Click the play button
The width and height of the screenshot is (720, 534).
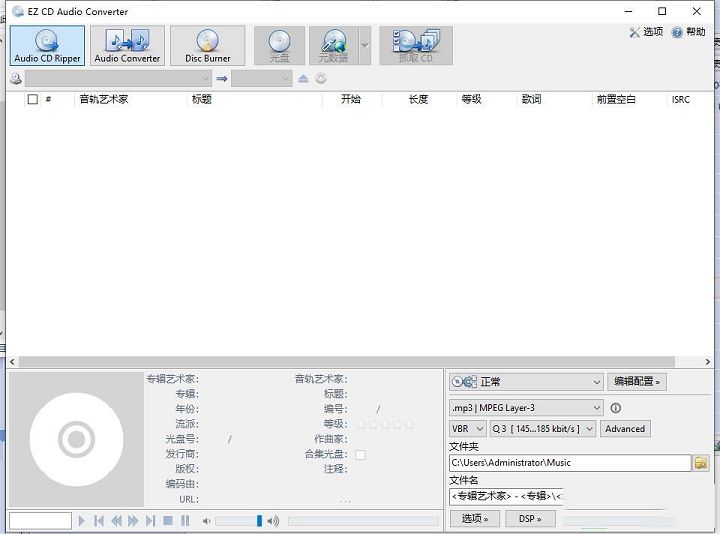pyautogui.click(x=82, y=521)
